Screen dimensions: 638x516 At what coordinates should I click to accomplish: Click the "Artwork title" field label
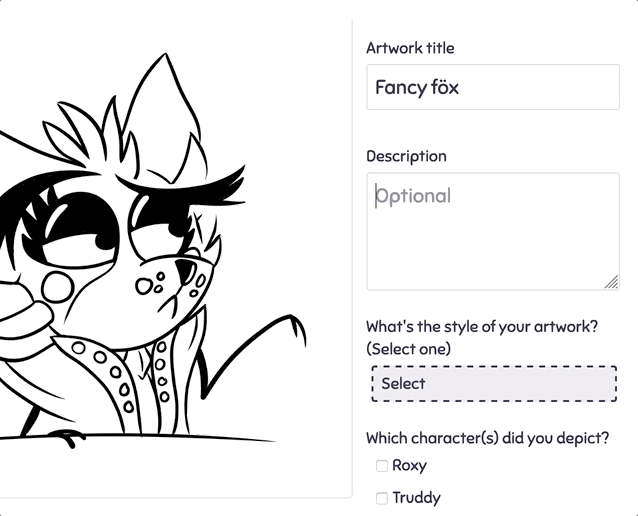[x=410, y=48]
